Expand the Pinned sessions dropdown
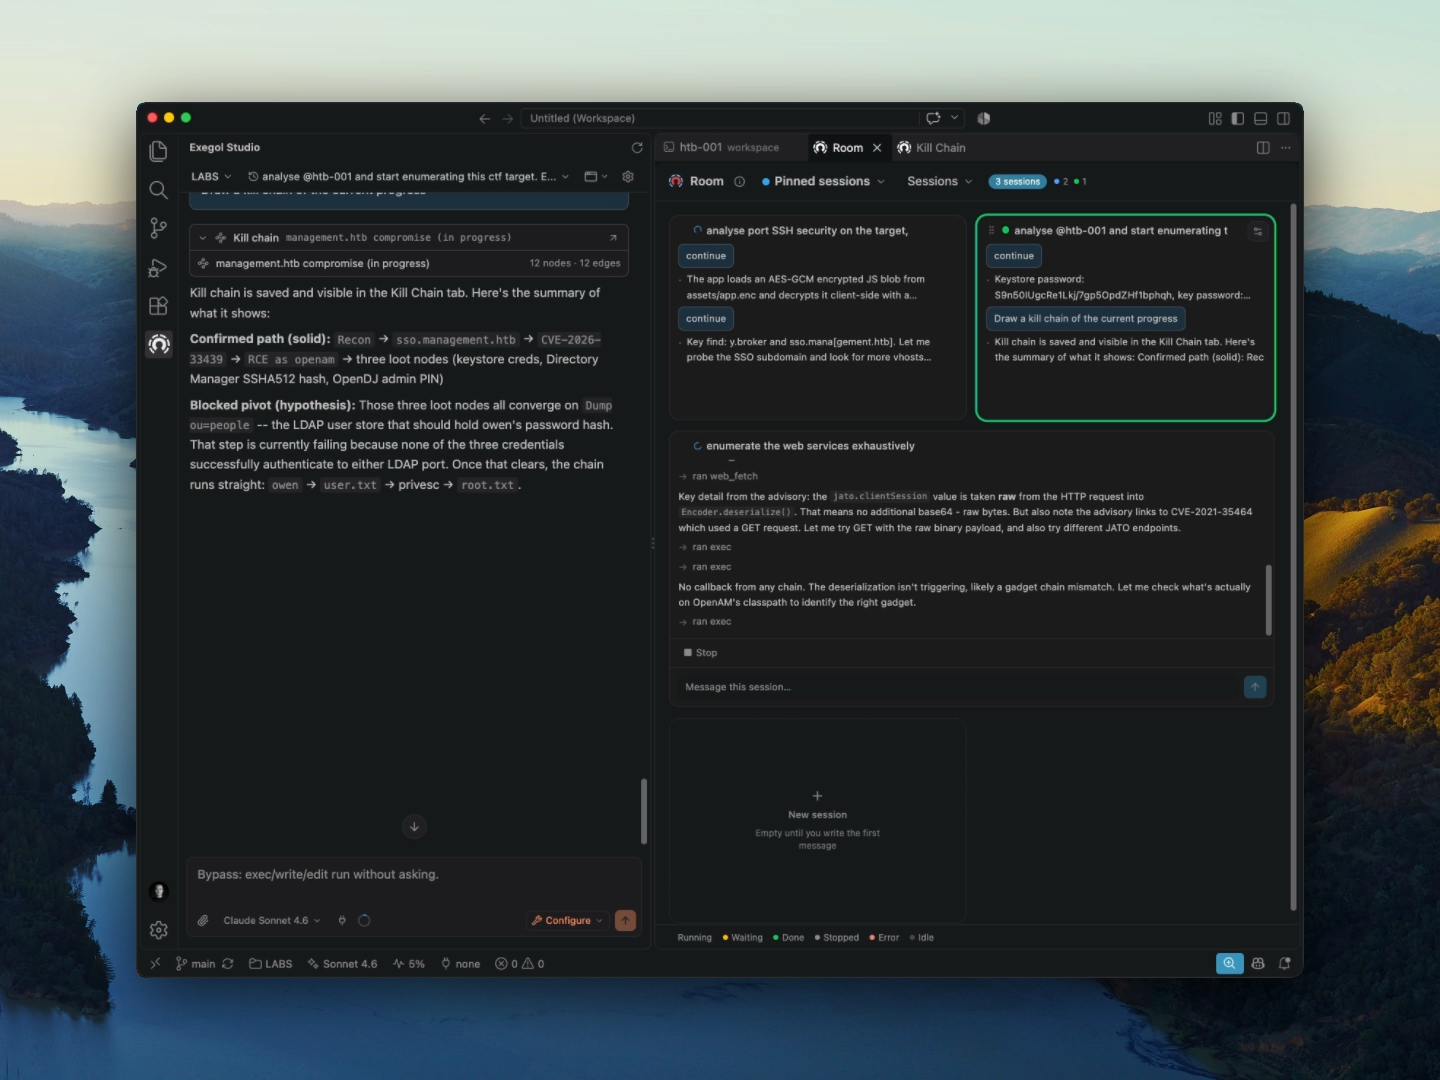Viewport: 1440px width, 1080px height. coord(823,181)
